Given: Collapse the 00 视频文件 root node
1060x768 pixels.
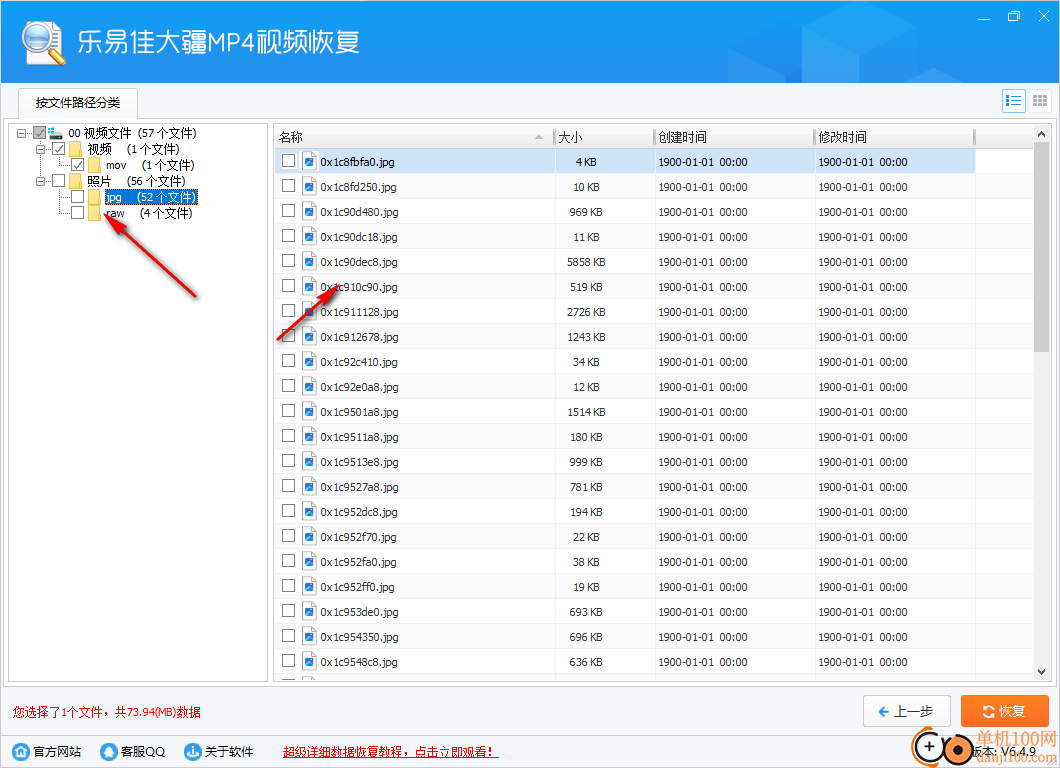Looking at the screenshot, I should pos(22,133).
